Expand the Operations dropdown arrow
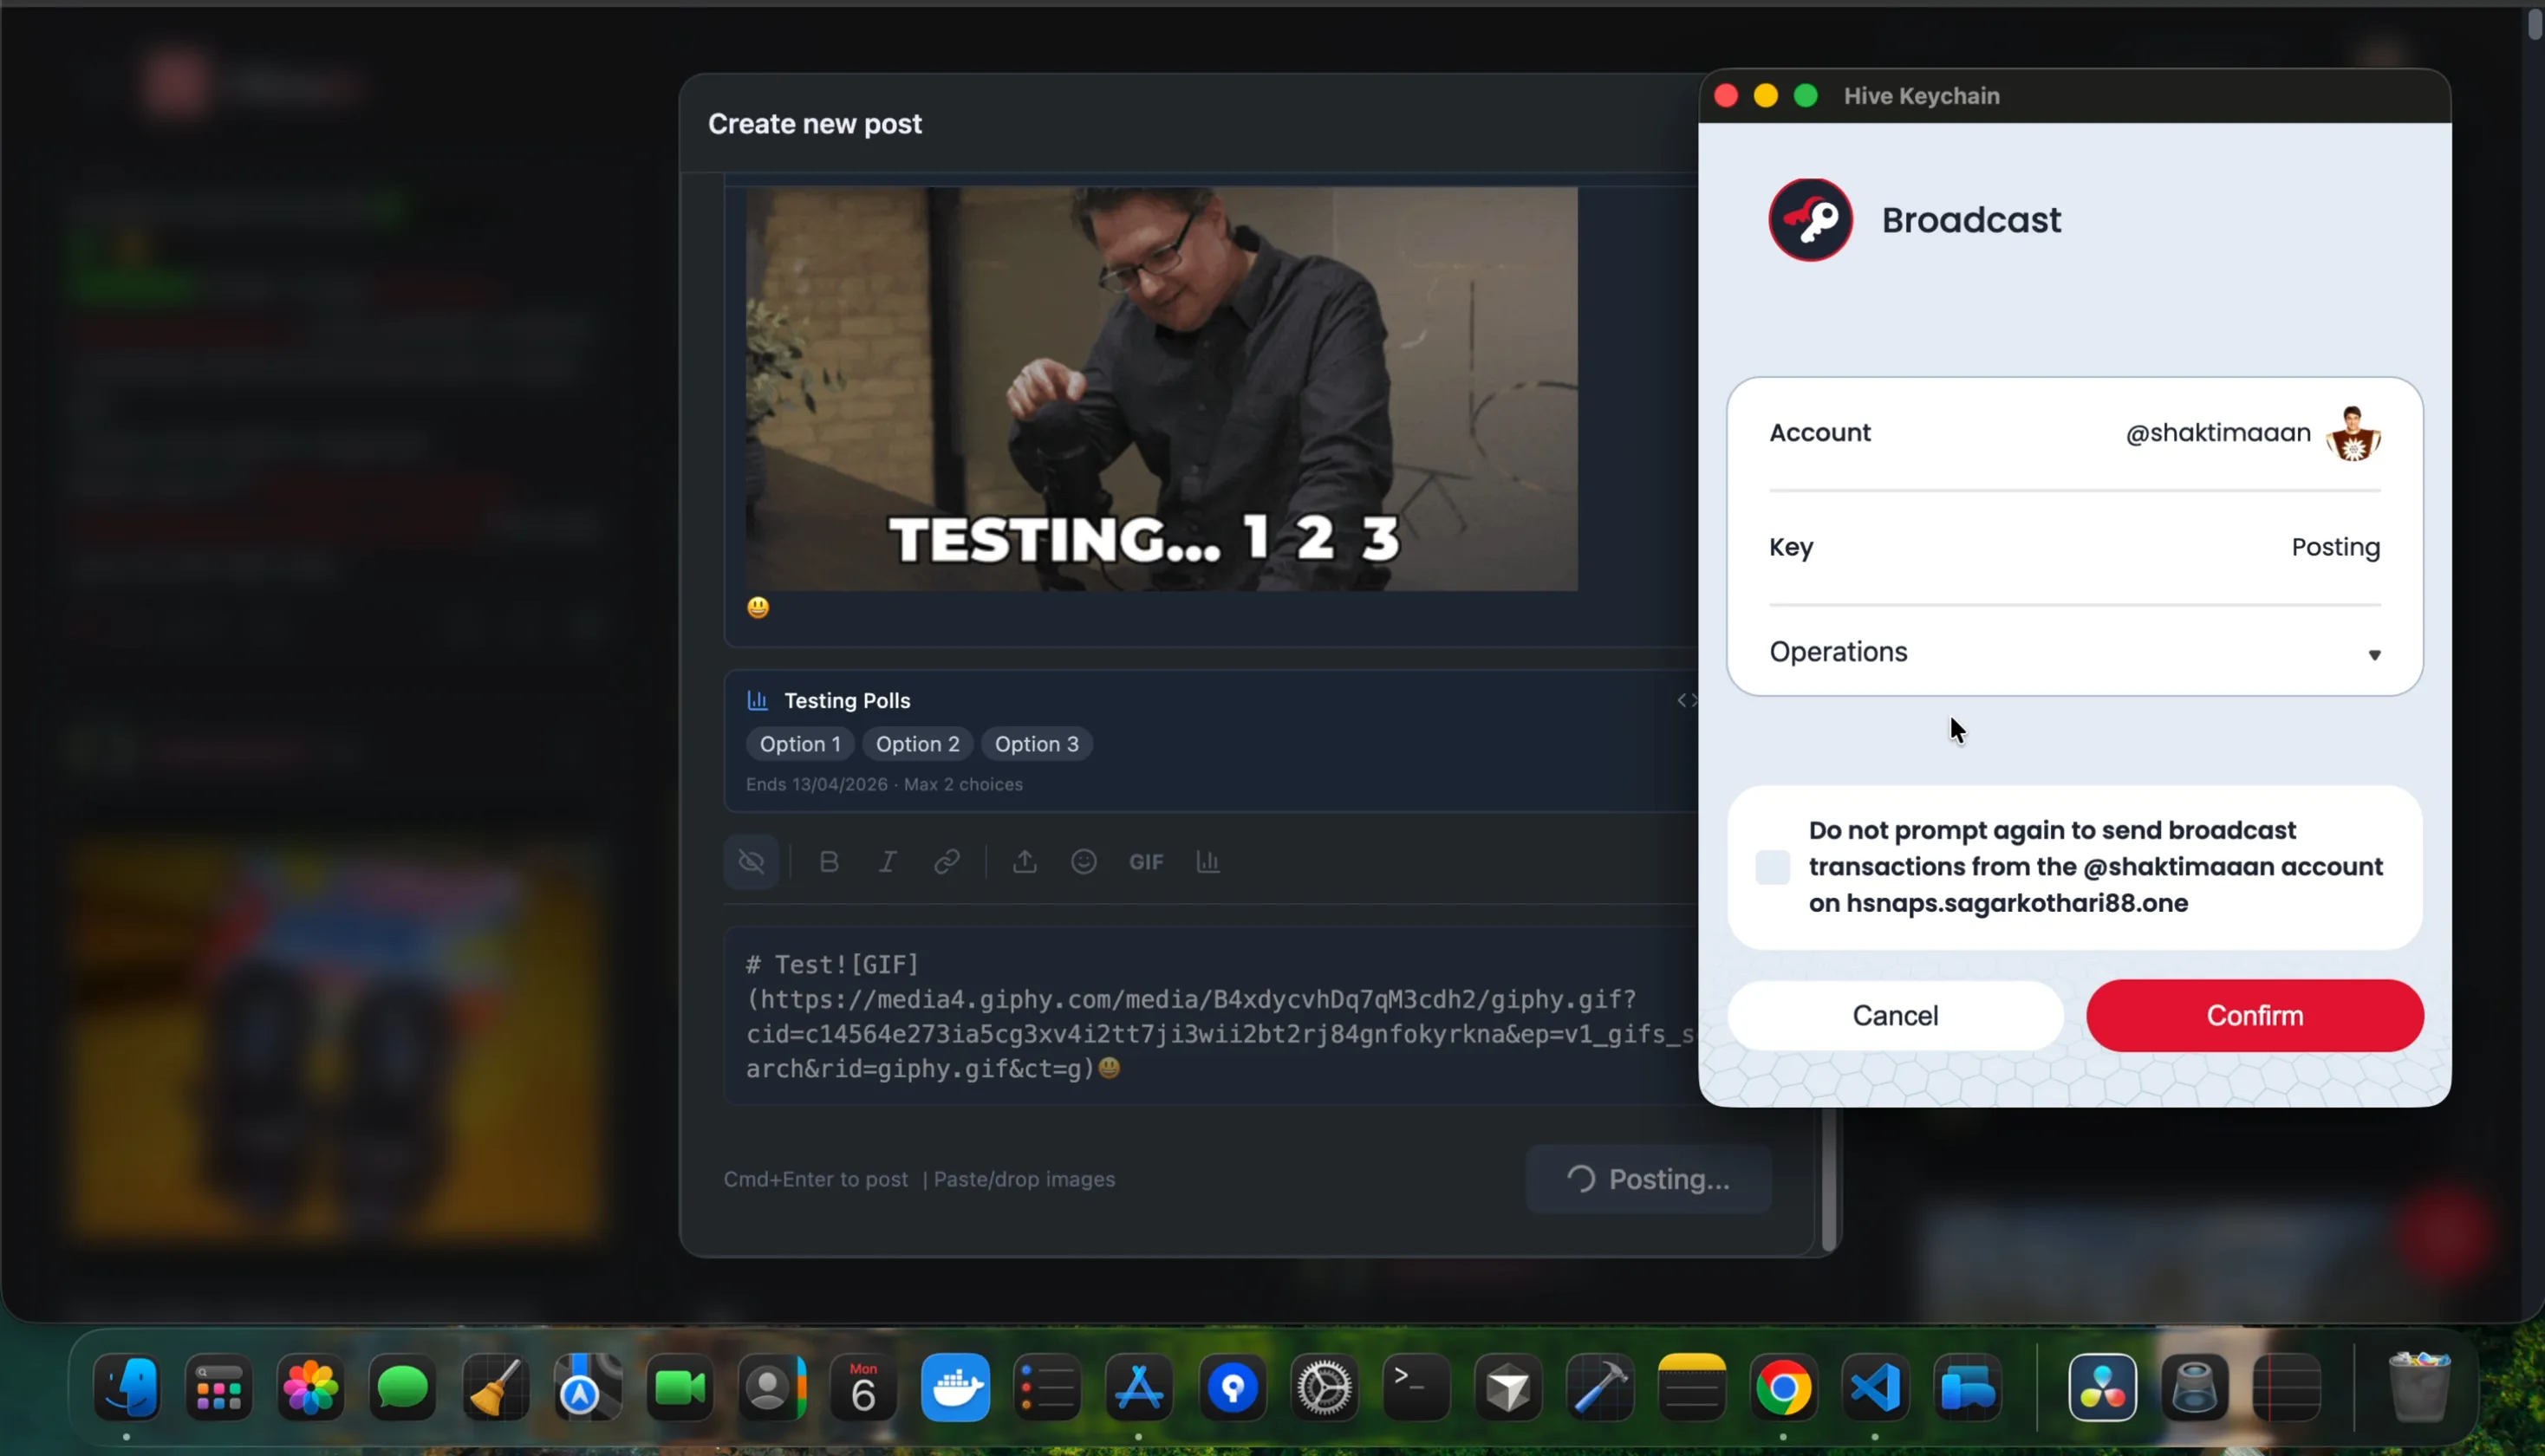Screen dimensions: 2545x1456 [x=2374, y=655]
